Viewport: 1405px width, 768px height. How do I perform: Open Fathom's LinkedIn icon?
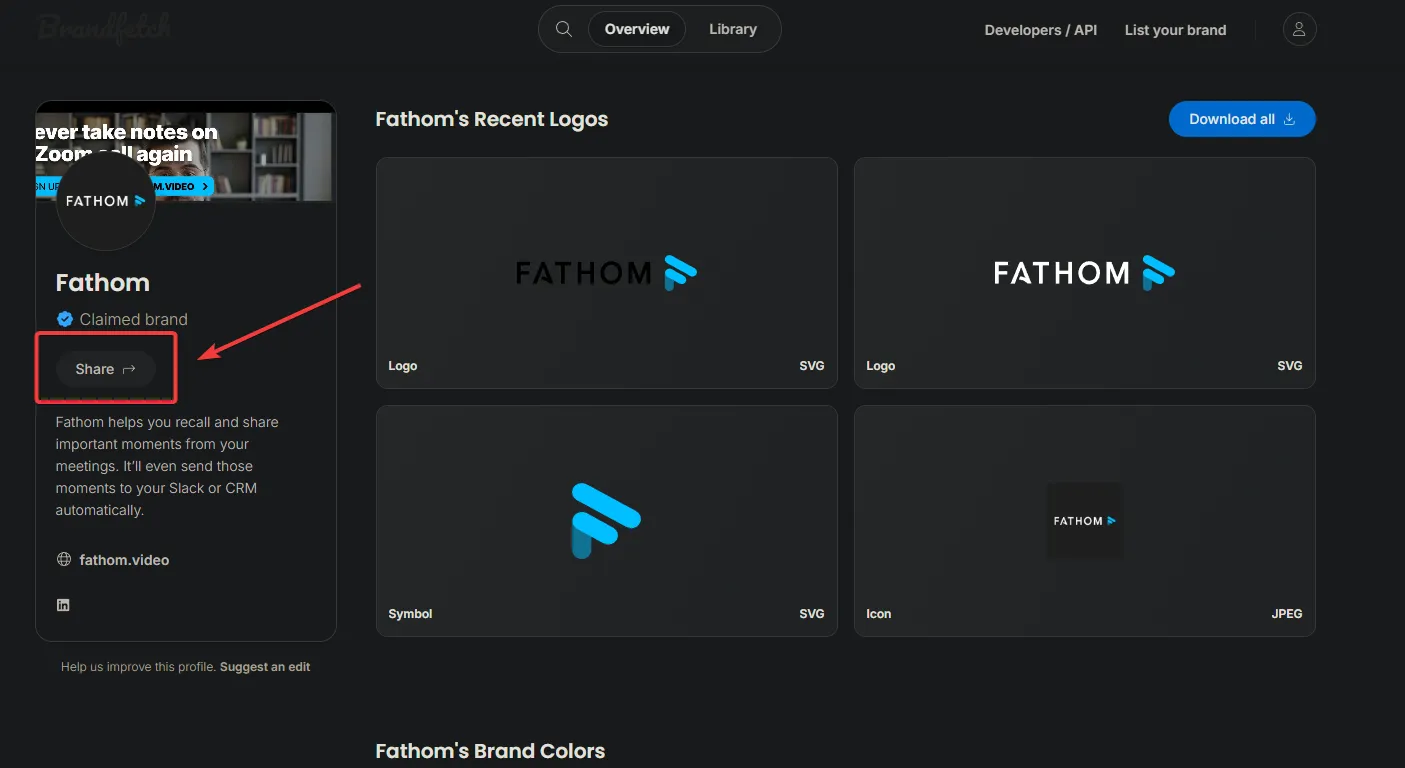63,605
